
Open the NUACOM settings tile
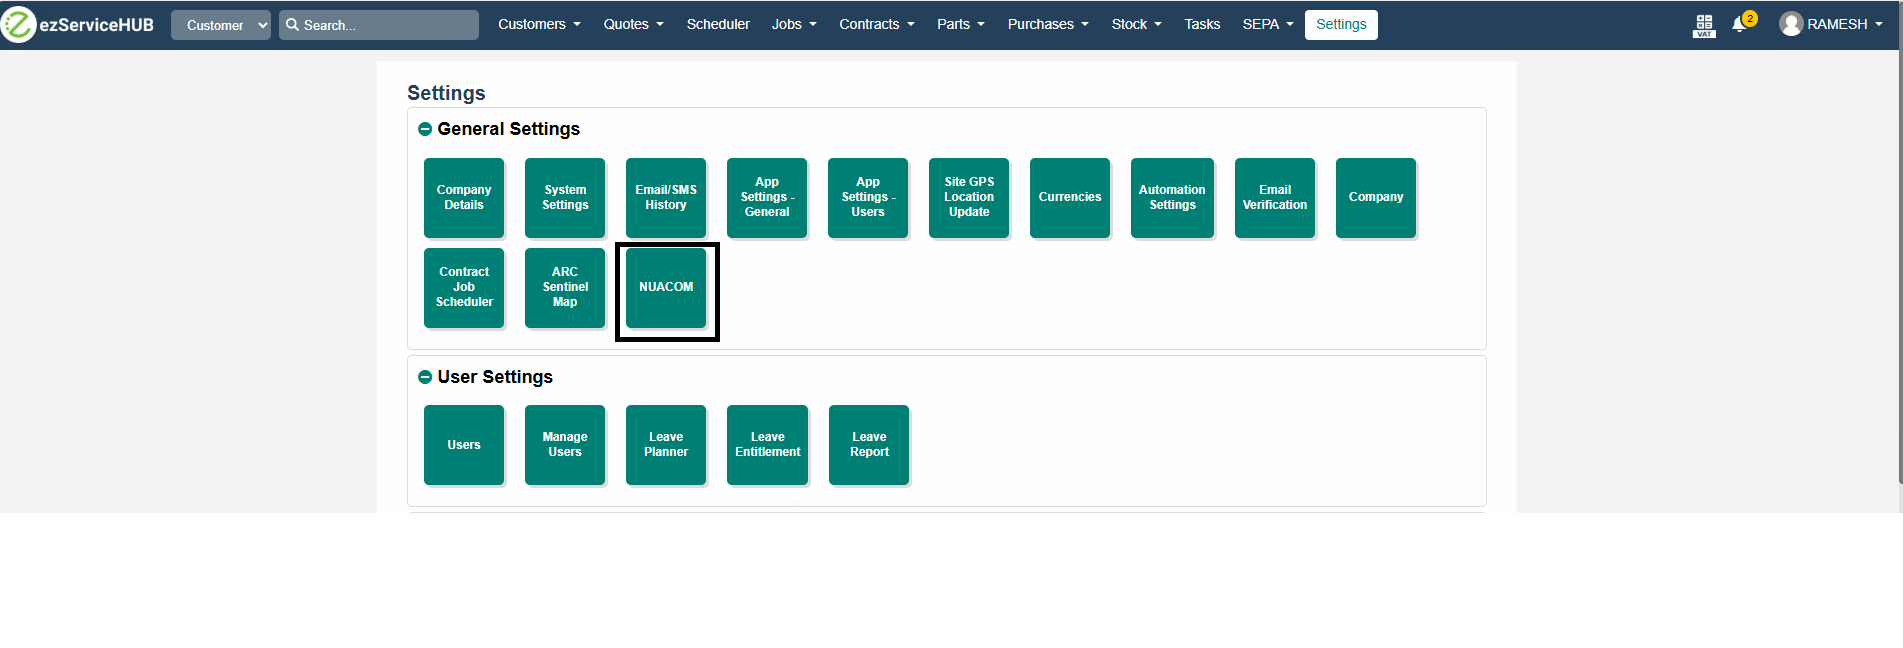coord(666,287)
